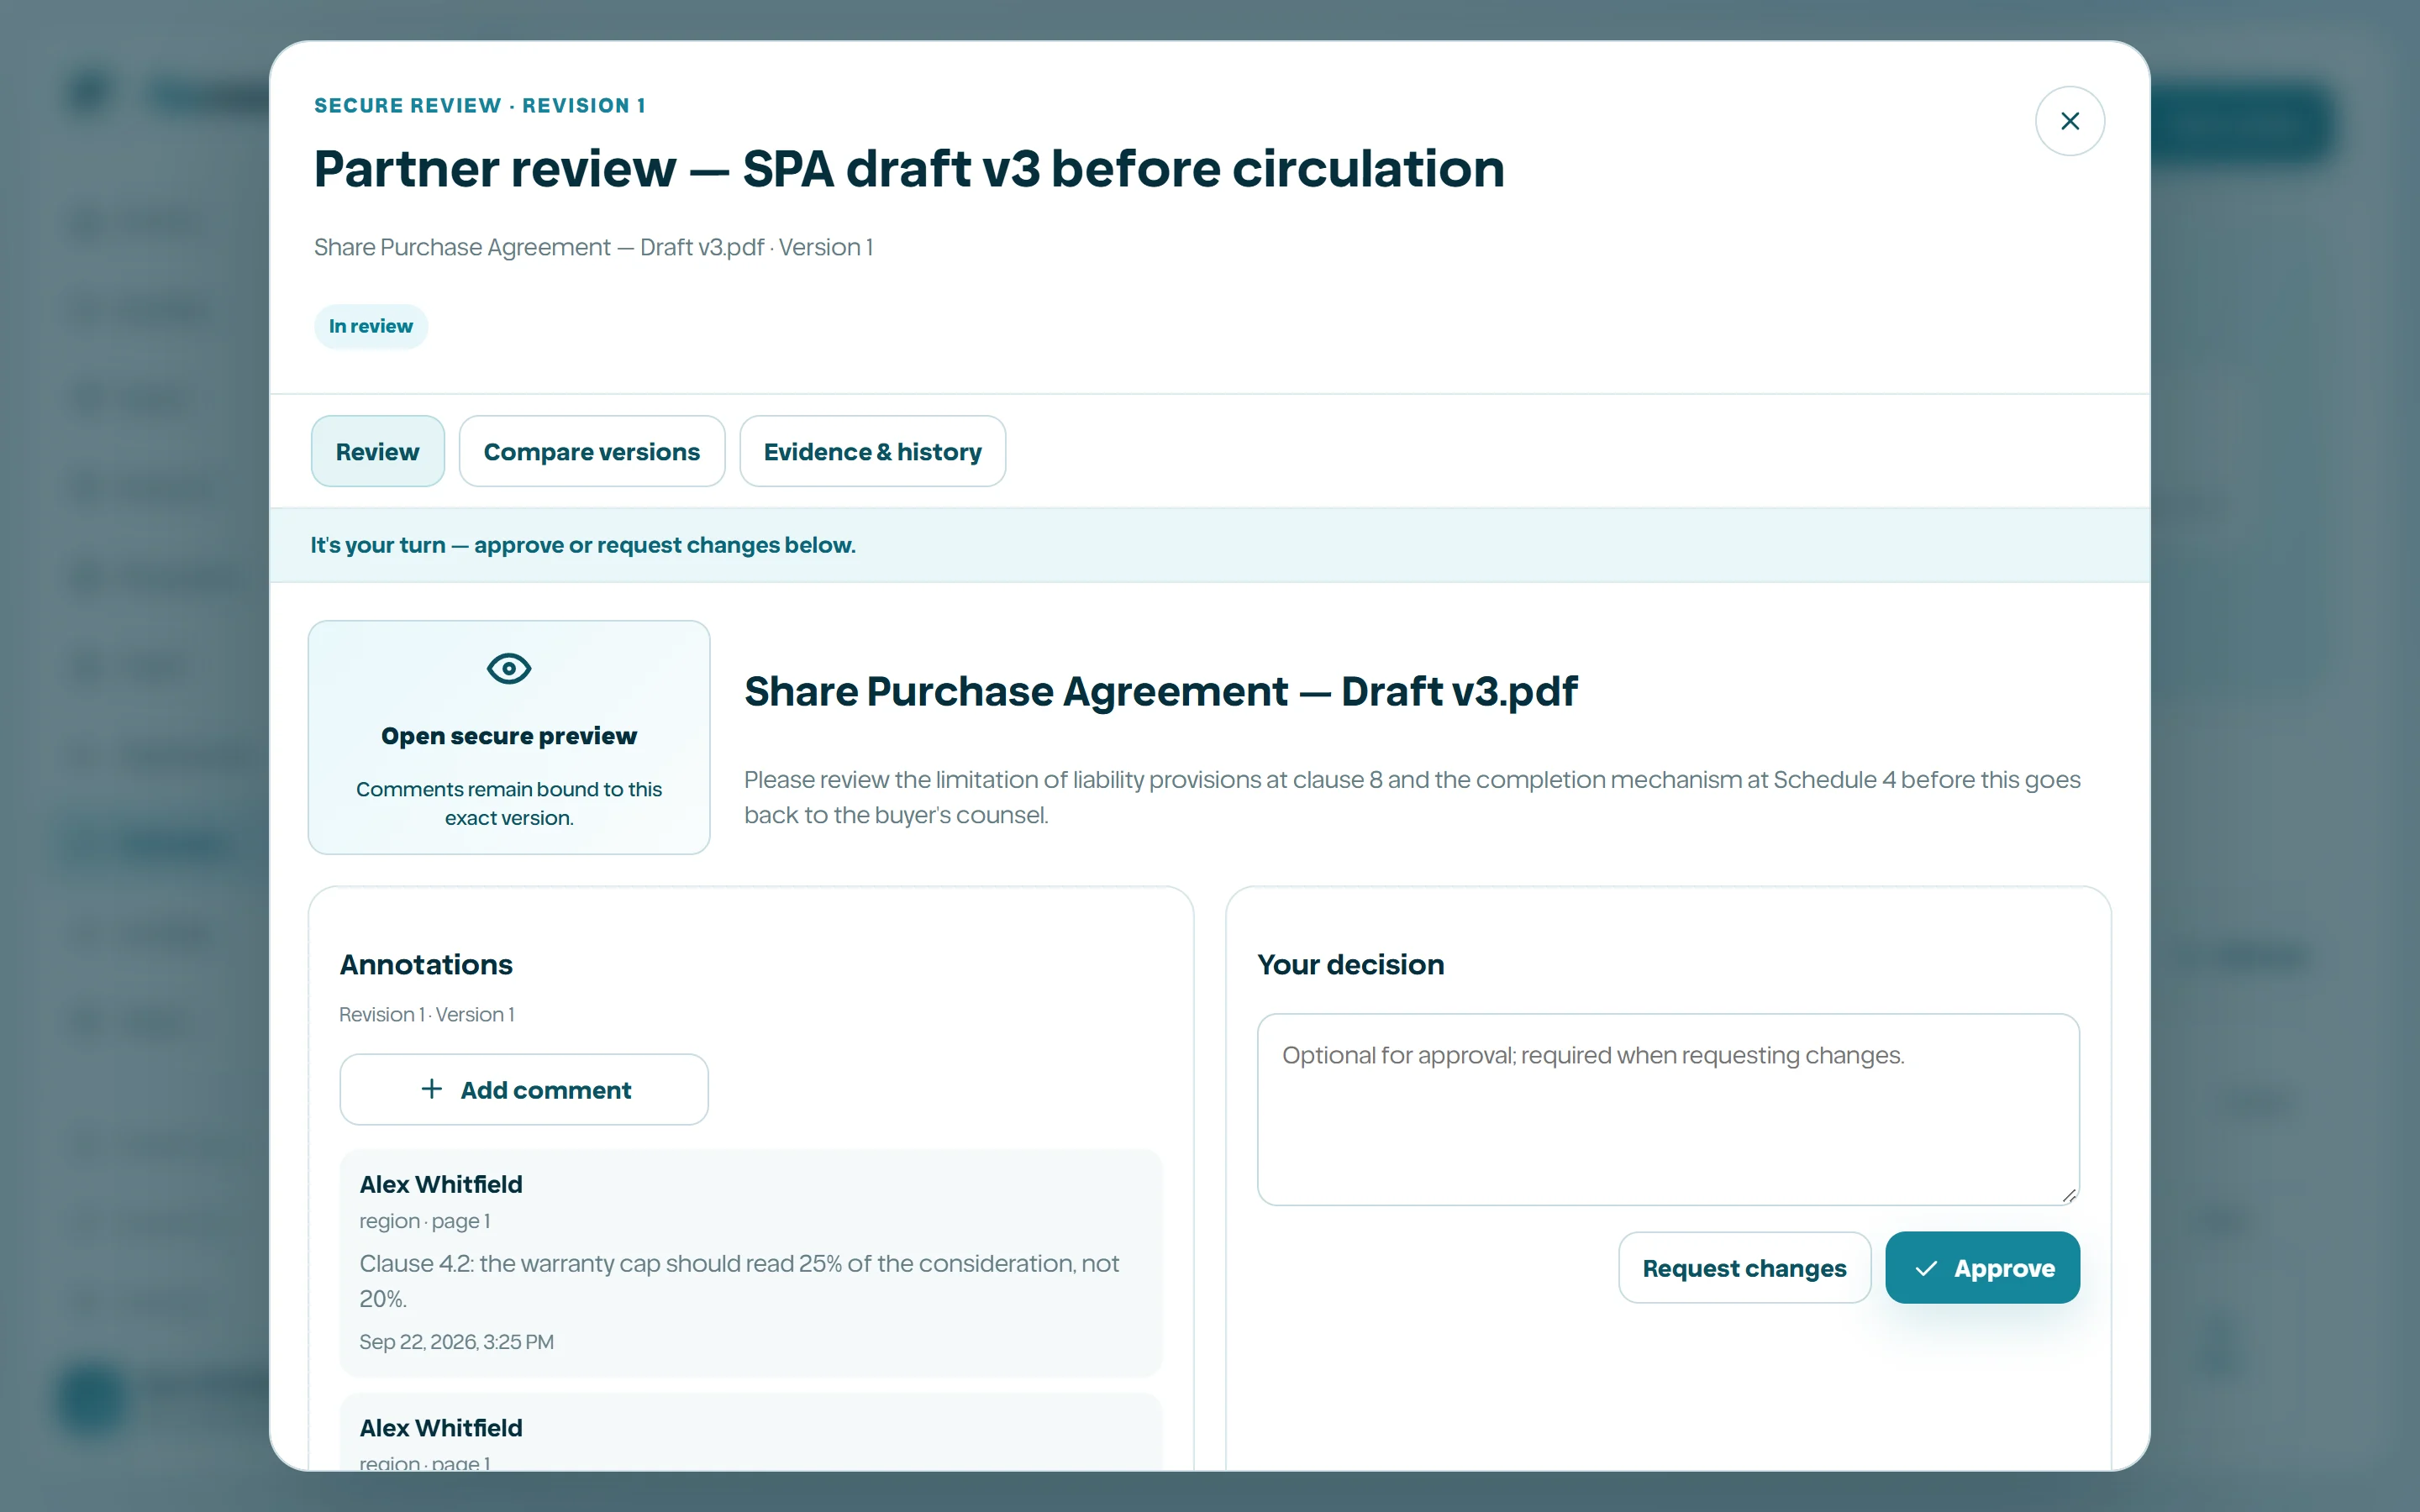
Task: Click the plus icon beside Add comment
Action: [x=432, y=1088]
